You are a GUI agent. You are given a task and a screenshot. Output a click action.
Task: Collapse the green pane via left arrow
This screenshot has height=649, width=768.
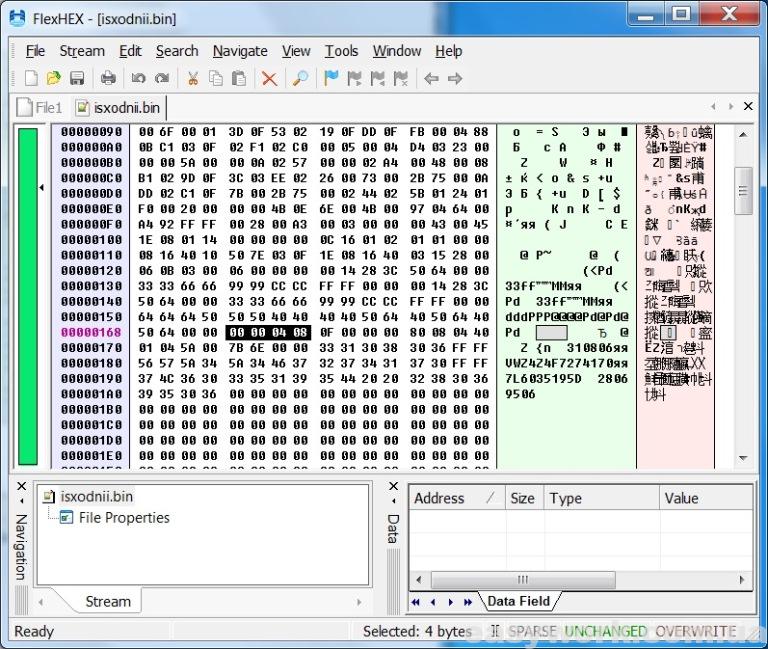[x=42, y=187]
